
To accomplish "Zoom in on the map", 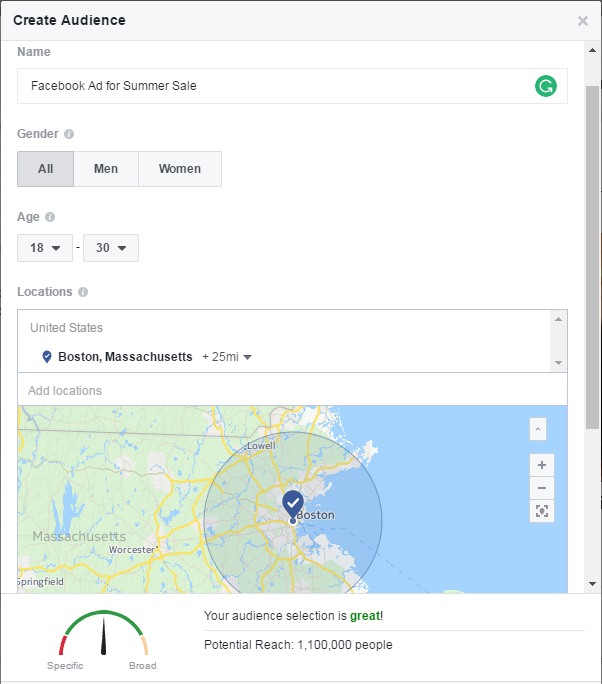I will (542, 465).
